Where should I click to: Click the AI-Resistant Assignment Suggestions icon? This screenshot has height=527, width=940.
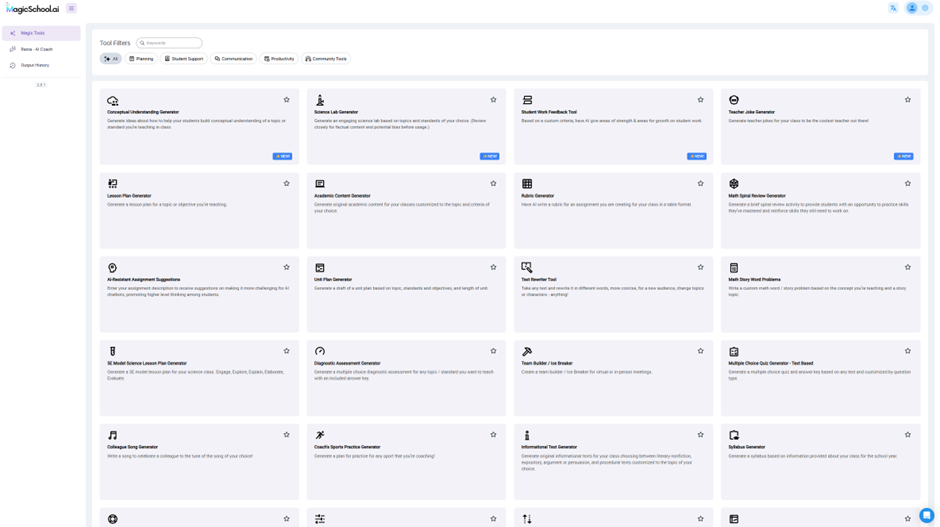pyautogui.click(x=113, y=267)
